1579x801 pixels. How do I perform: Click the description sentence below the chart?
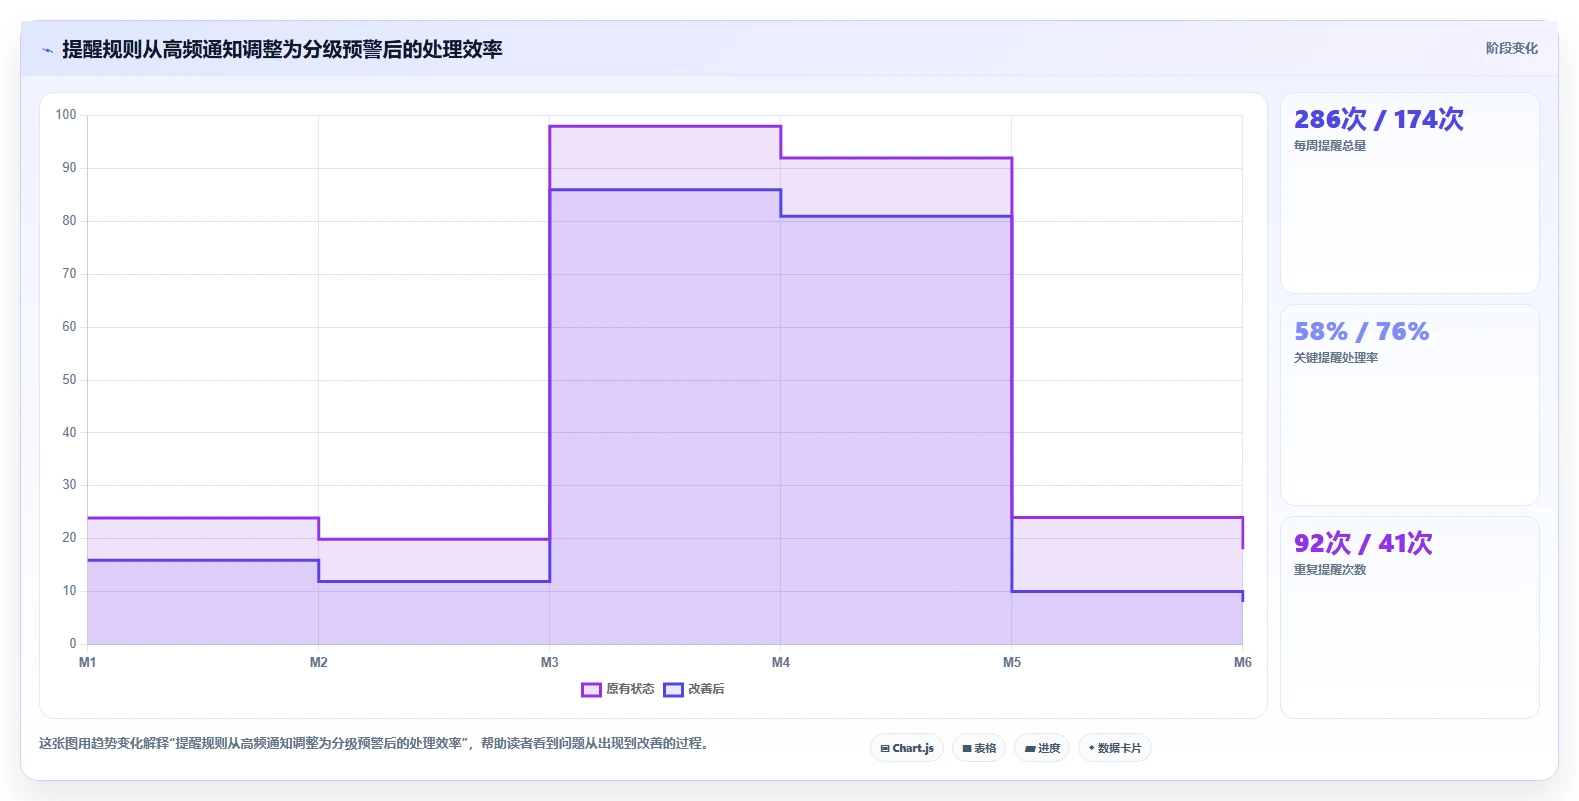pyautogui.click(x=375, y=743)
